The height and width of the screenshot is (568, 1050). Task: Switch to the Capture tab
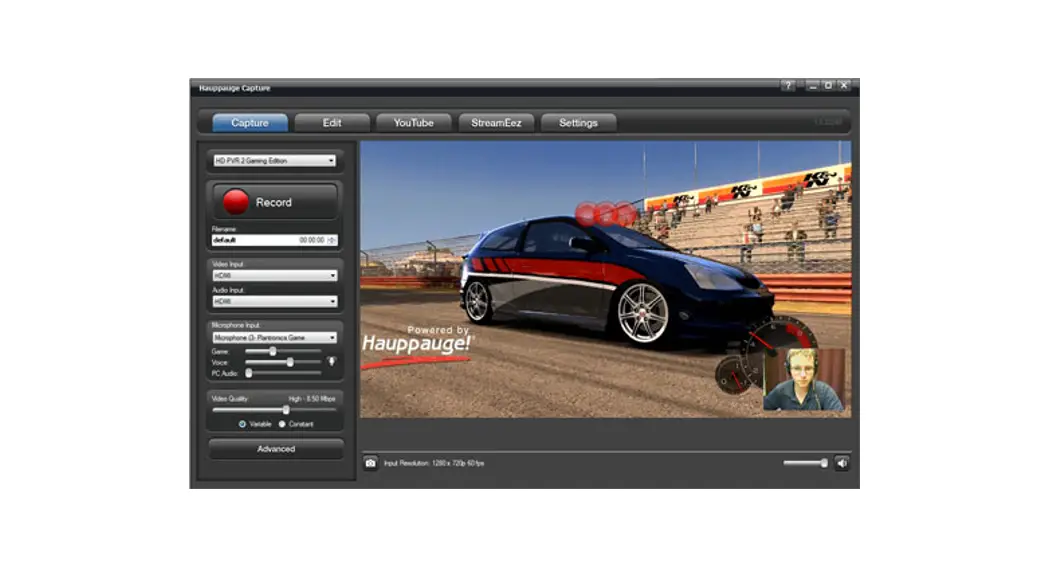250,123
